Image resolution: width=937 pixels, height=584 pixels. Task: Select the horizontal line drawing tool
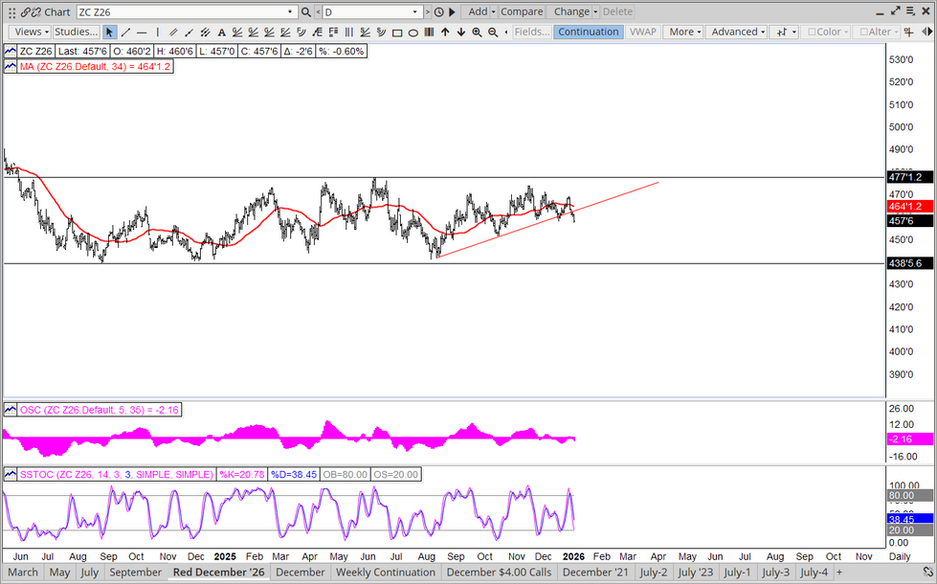[142, 32]
